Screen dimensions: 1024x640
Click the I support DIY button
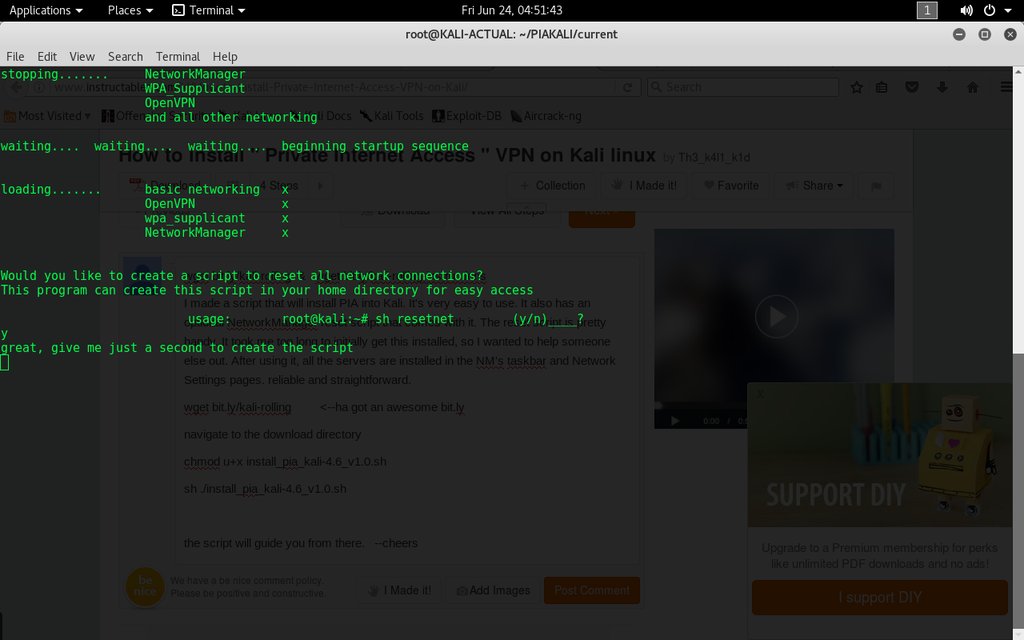[880, 598]
